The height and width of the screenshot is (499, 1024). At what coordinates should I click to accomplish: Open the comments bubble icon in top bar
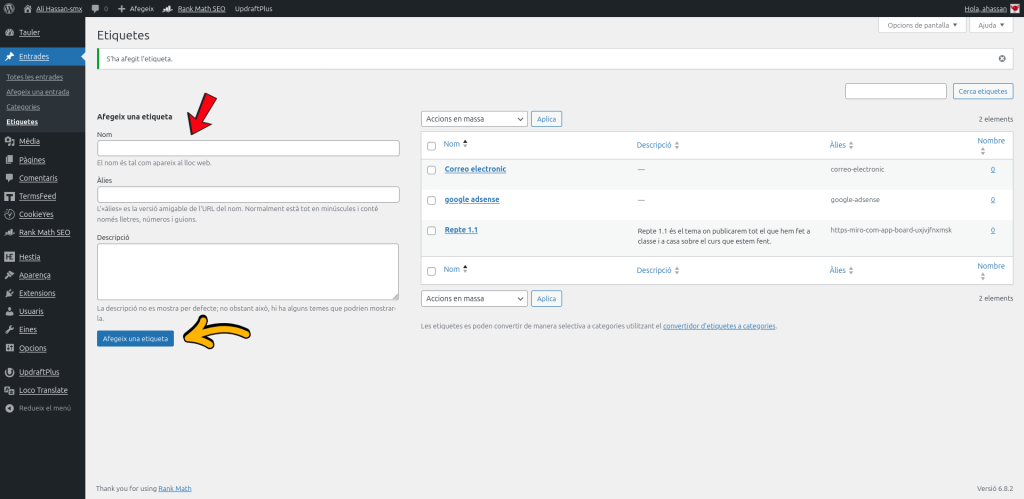(x=95, y=8)
